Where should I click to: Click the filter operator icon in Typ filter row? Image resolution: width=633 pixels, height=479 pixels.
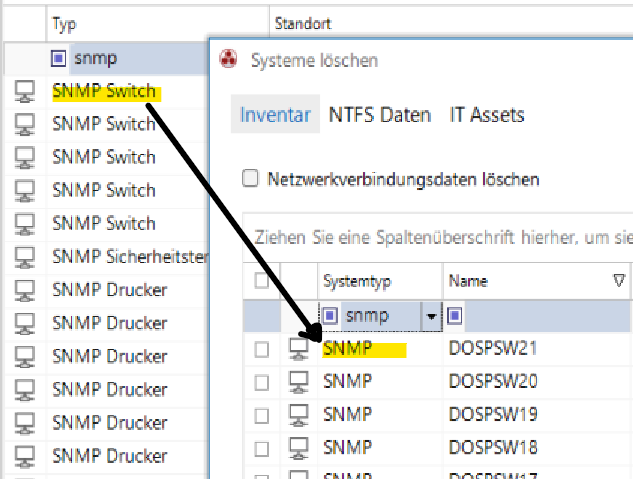point(60,58)
